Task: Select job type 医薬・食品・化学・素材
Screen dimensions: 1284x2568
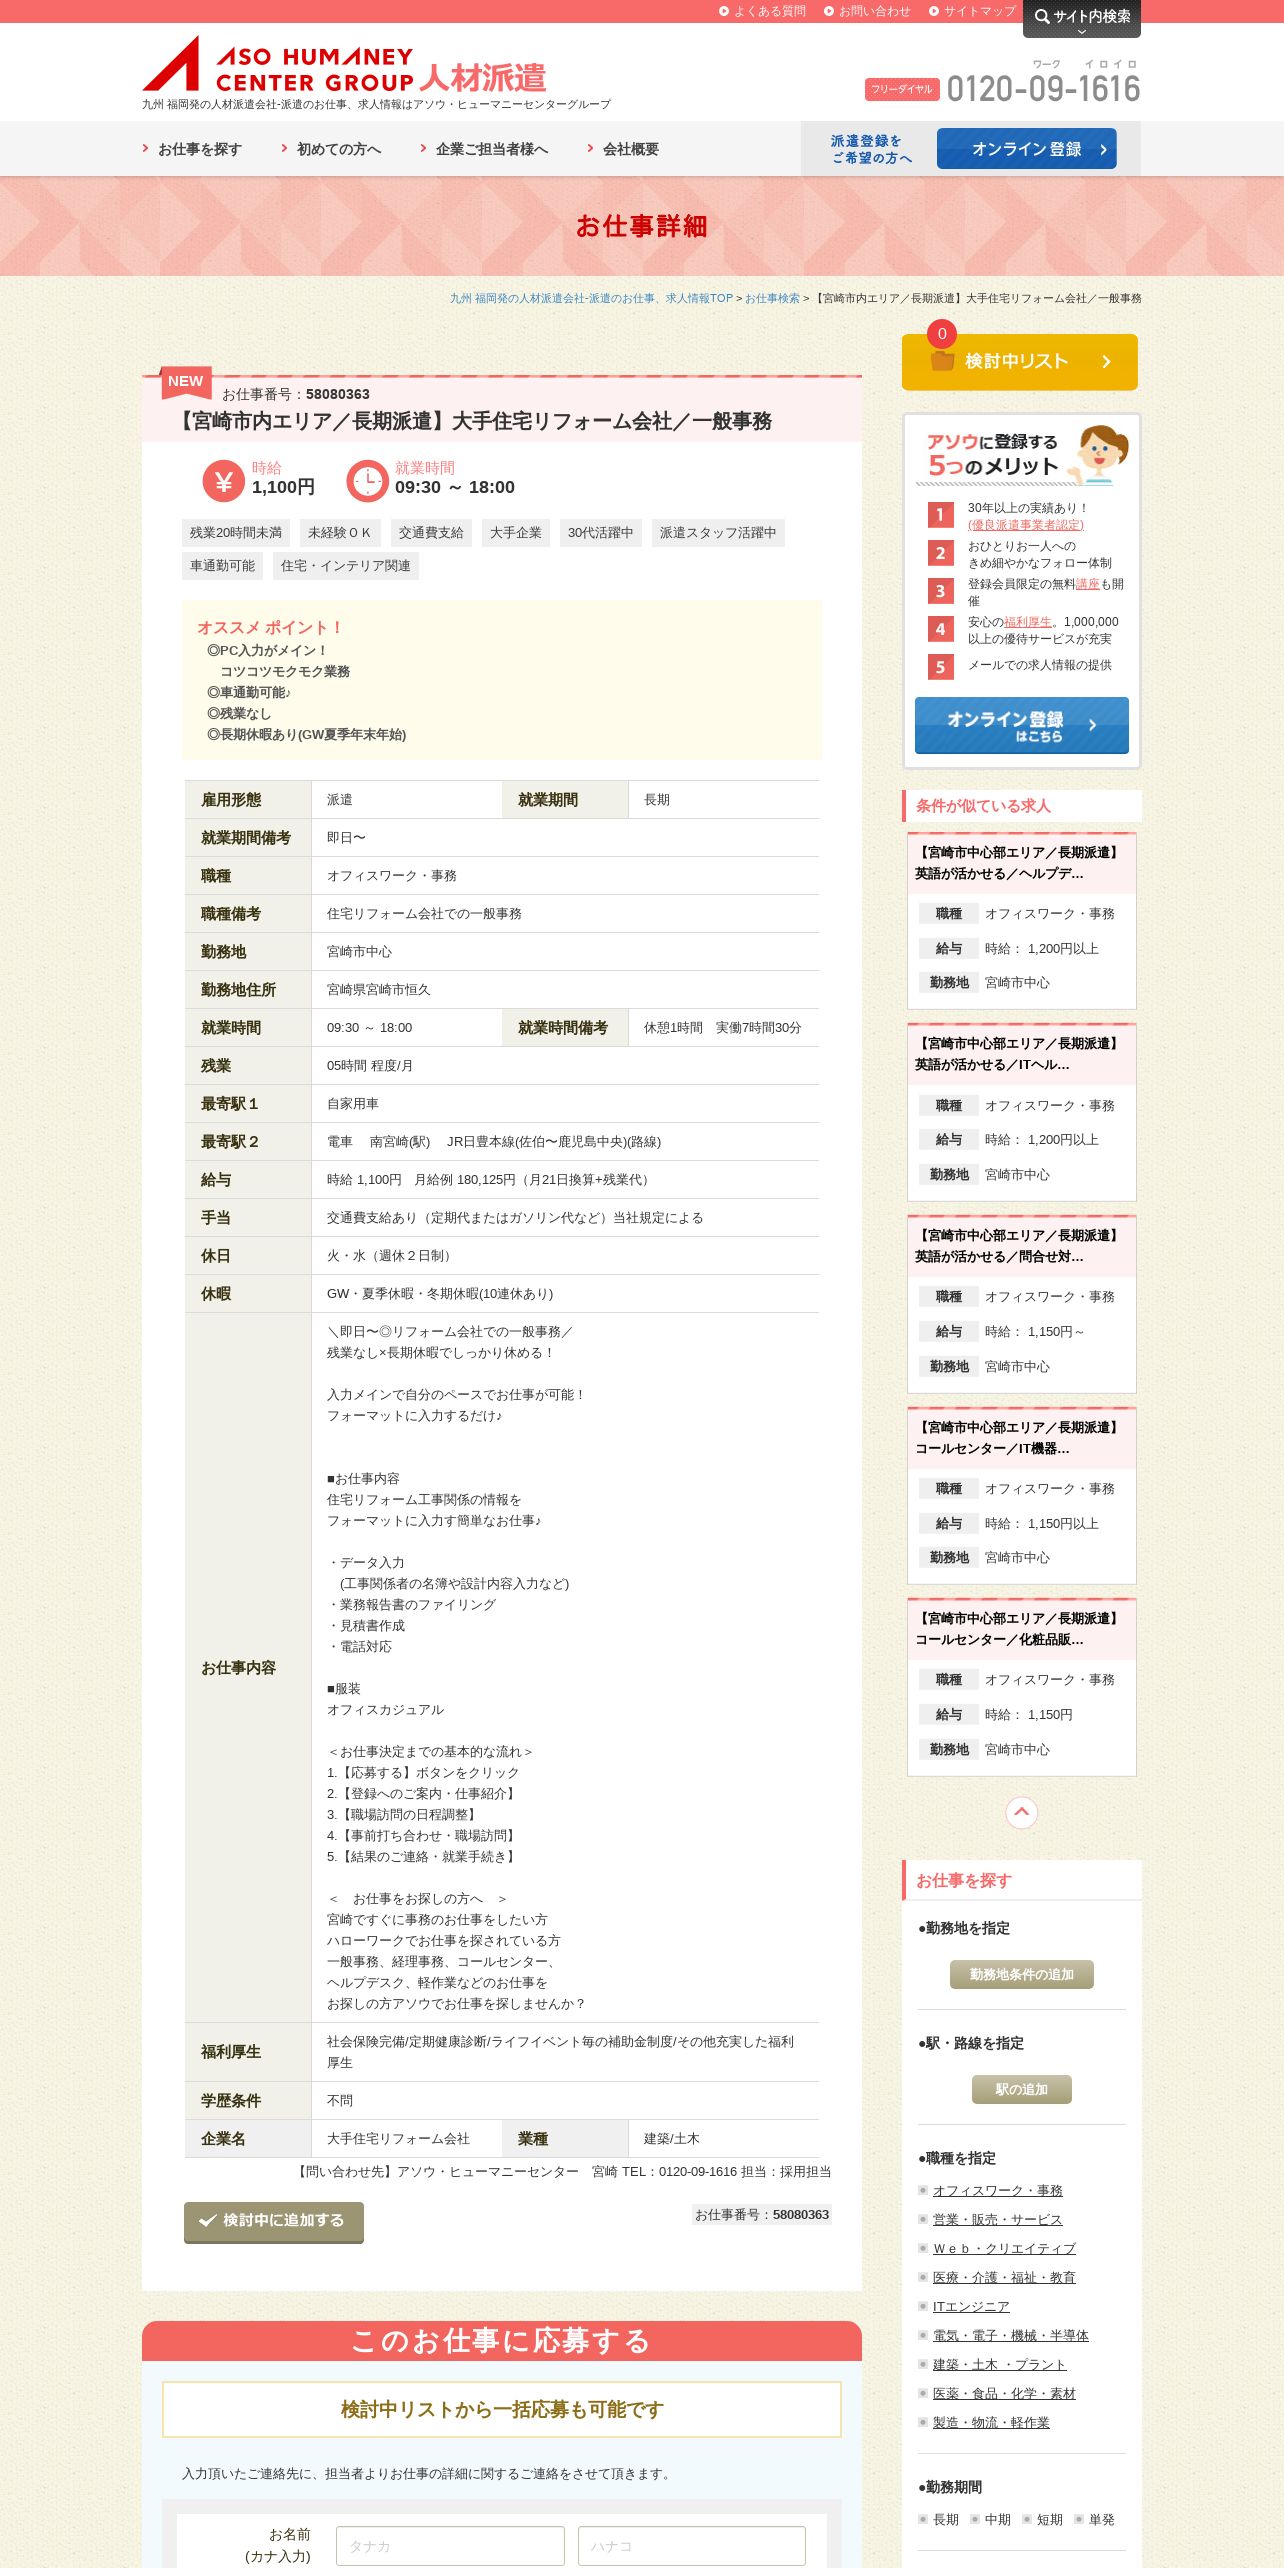Action: click(1004, 2394)
